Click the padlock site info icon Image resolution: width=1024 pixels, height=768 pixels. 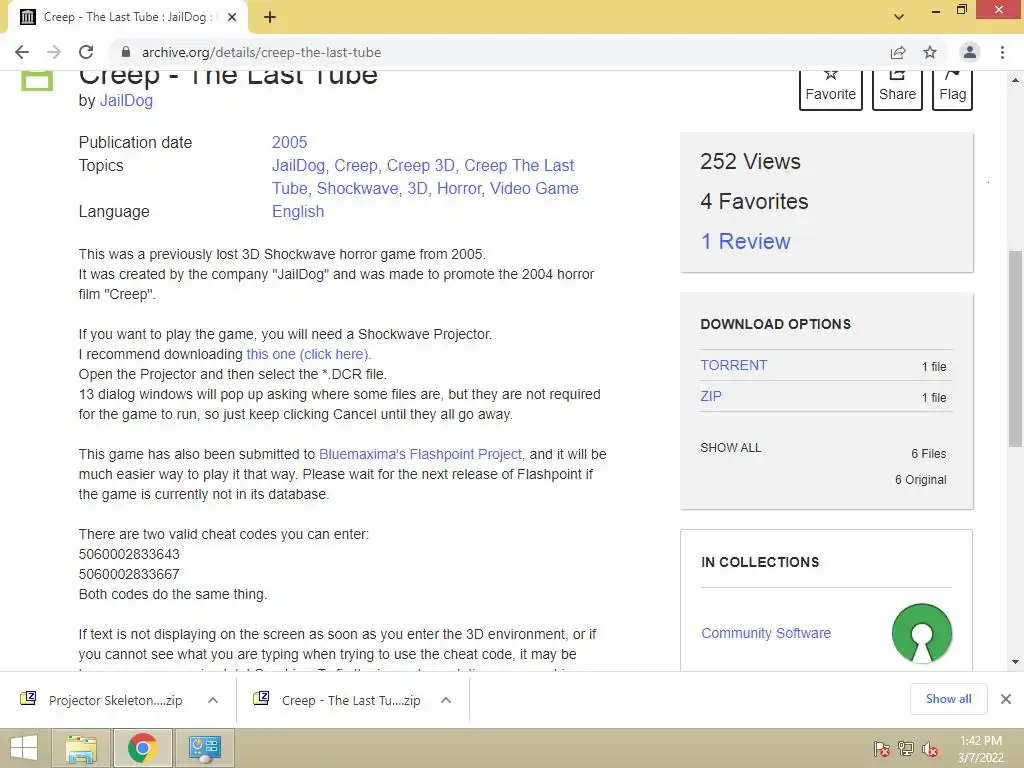(126, 52)
